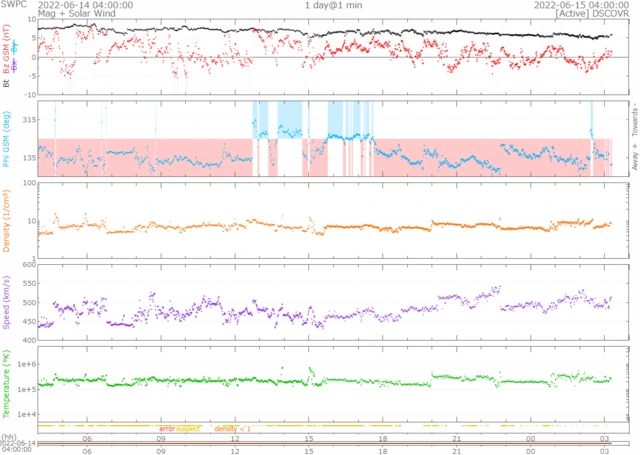Viewport: 640px width, 455px height.
Task: Click the Phi GSM (deg) axis label
Action: pos(6,139)
